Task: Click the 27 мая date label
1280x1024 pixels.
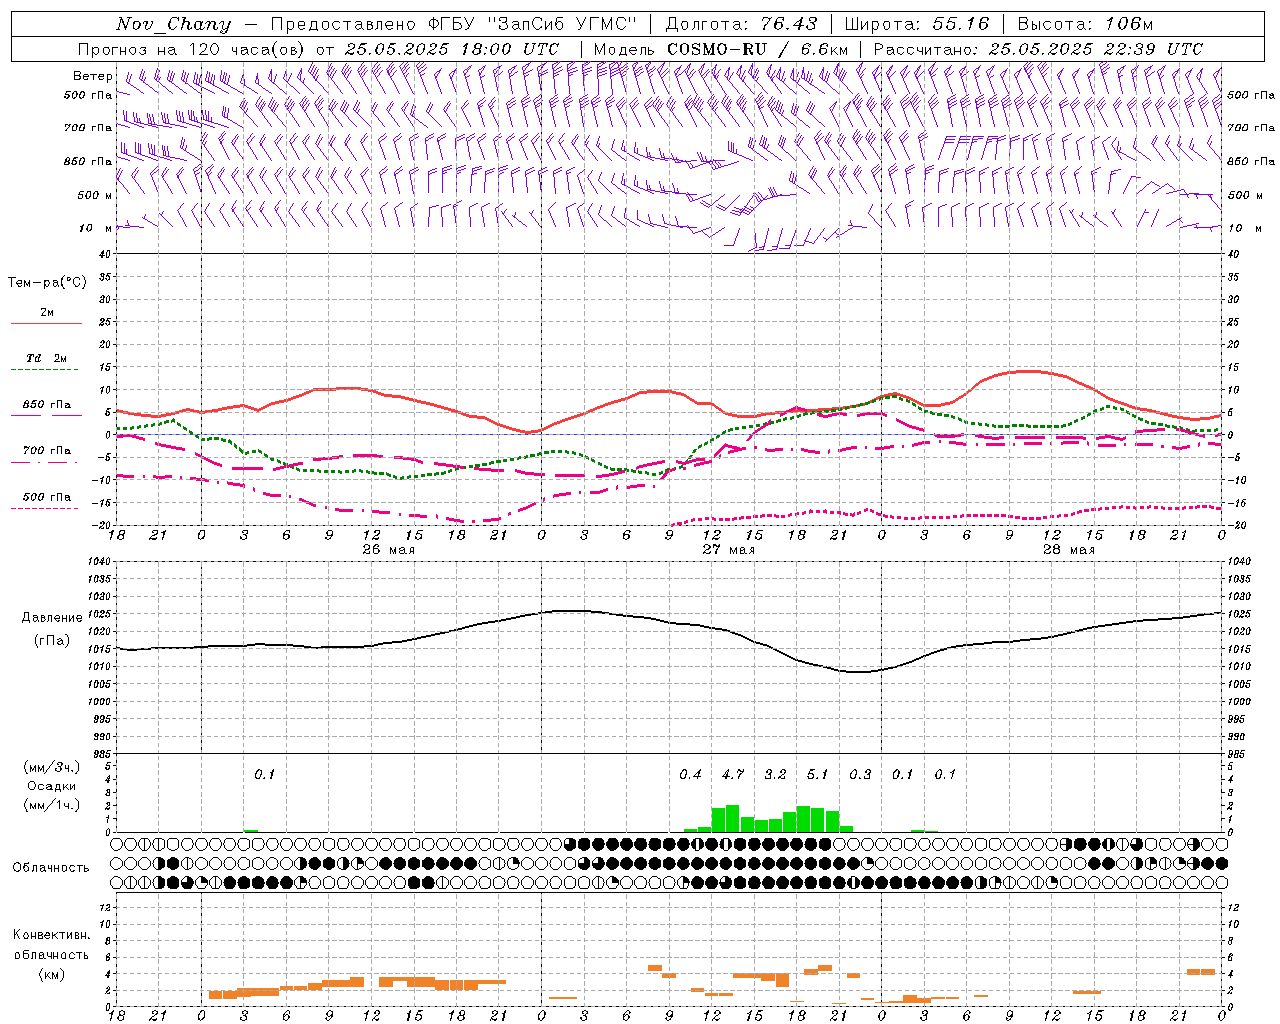Action: 728,550
